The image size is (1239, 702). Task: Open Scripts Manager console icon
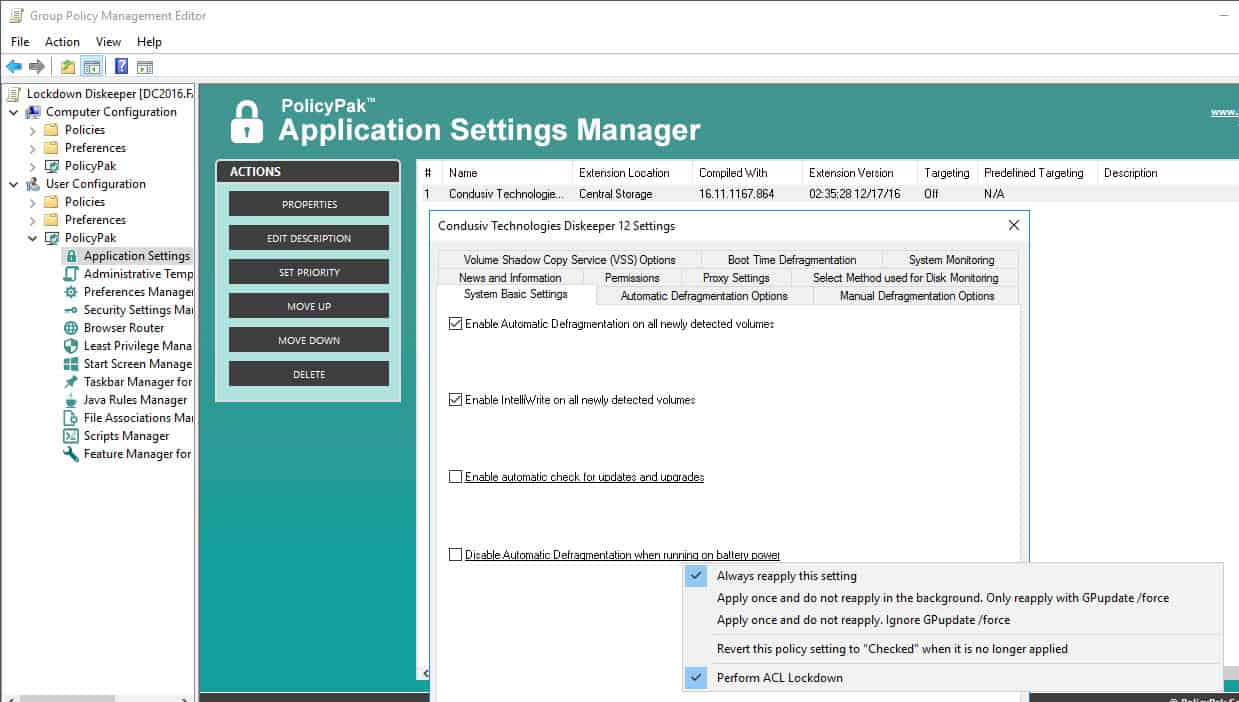(x=71, y=436)
